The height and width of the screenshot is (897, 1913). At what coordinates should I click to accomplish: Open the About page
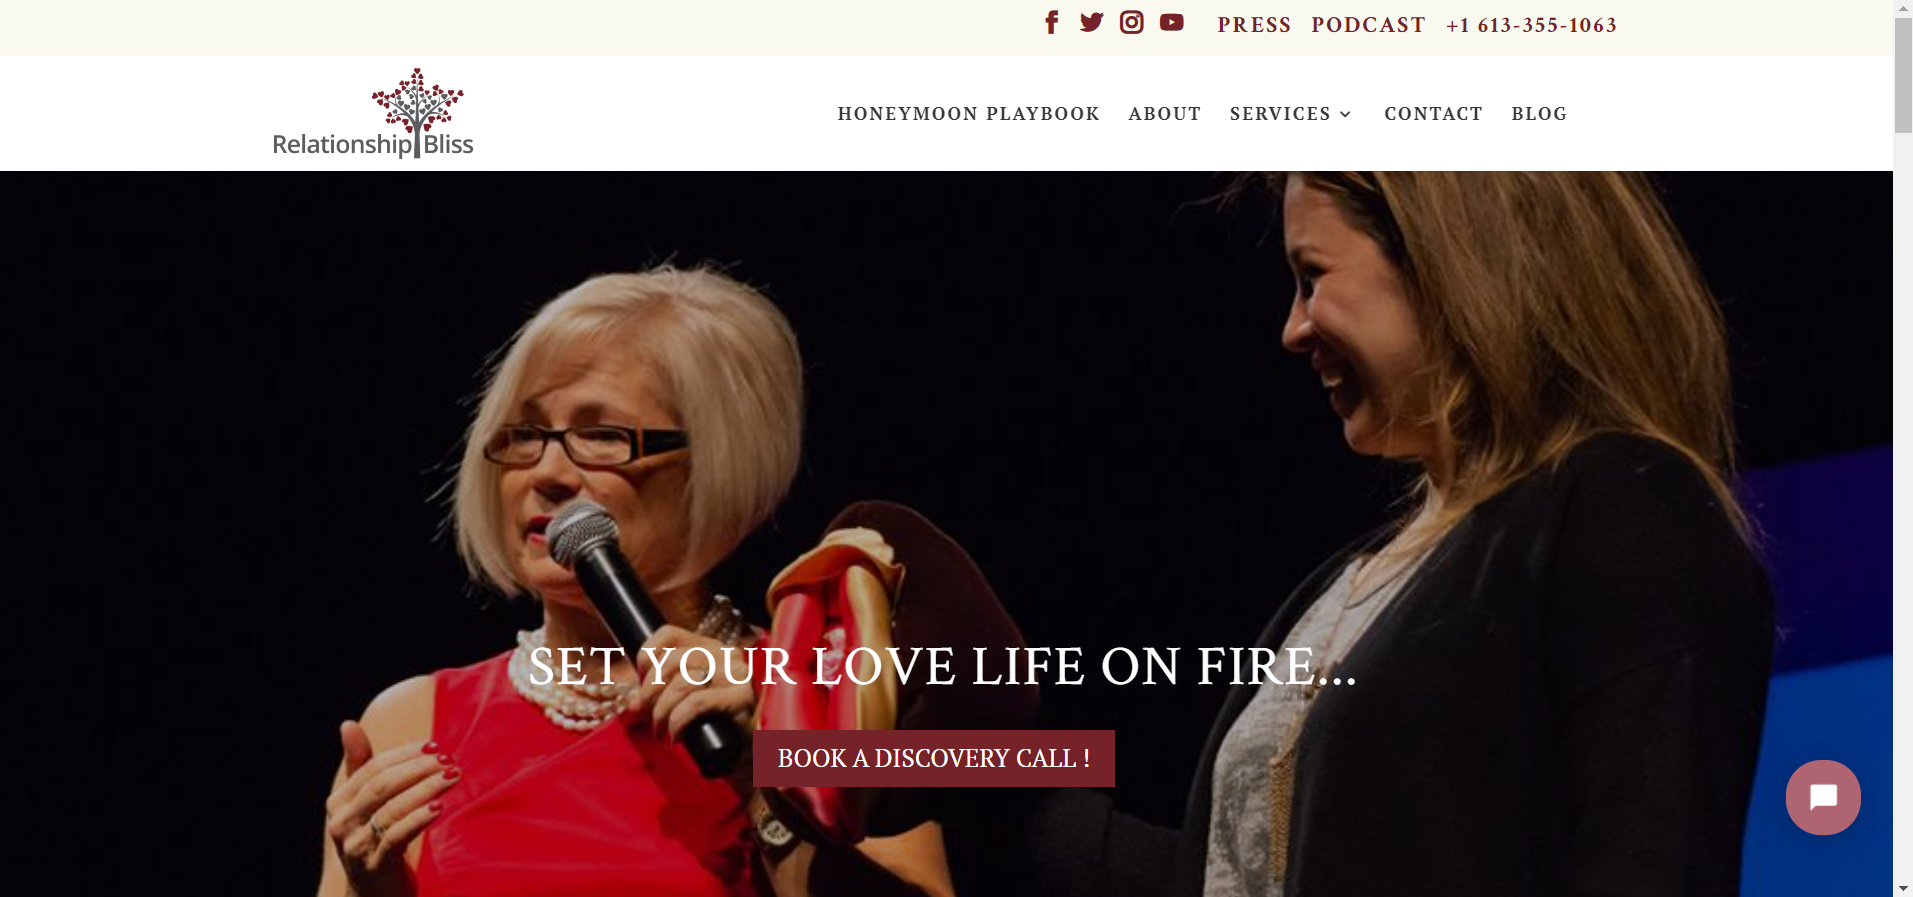(1164, 114)
